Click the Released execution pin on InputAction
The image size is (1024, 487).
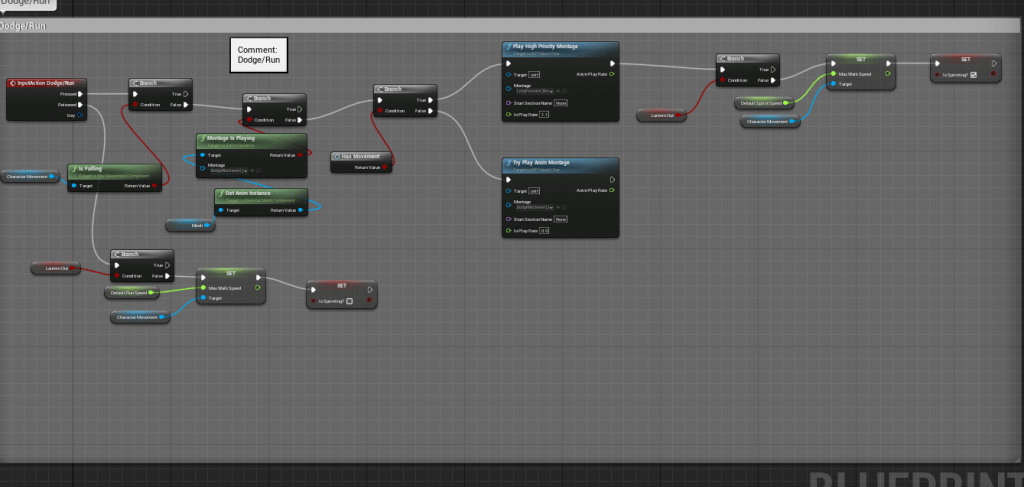(x=82, y=104)
